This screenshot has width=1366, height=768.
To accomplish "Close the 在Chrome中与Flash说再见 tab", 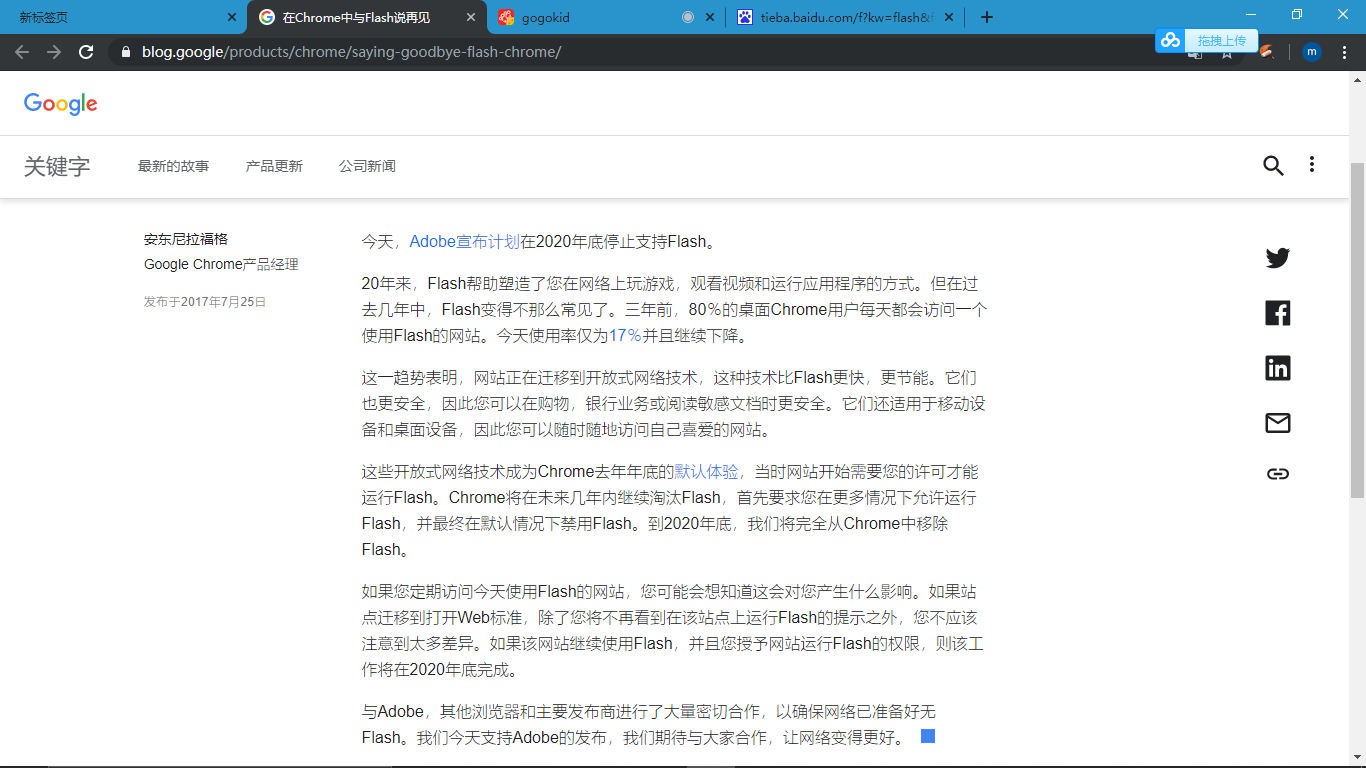I will [472, 17].
